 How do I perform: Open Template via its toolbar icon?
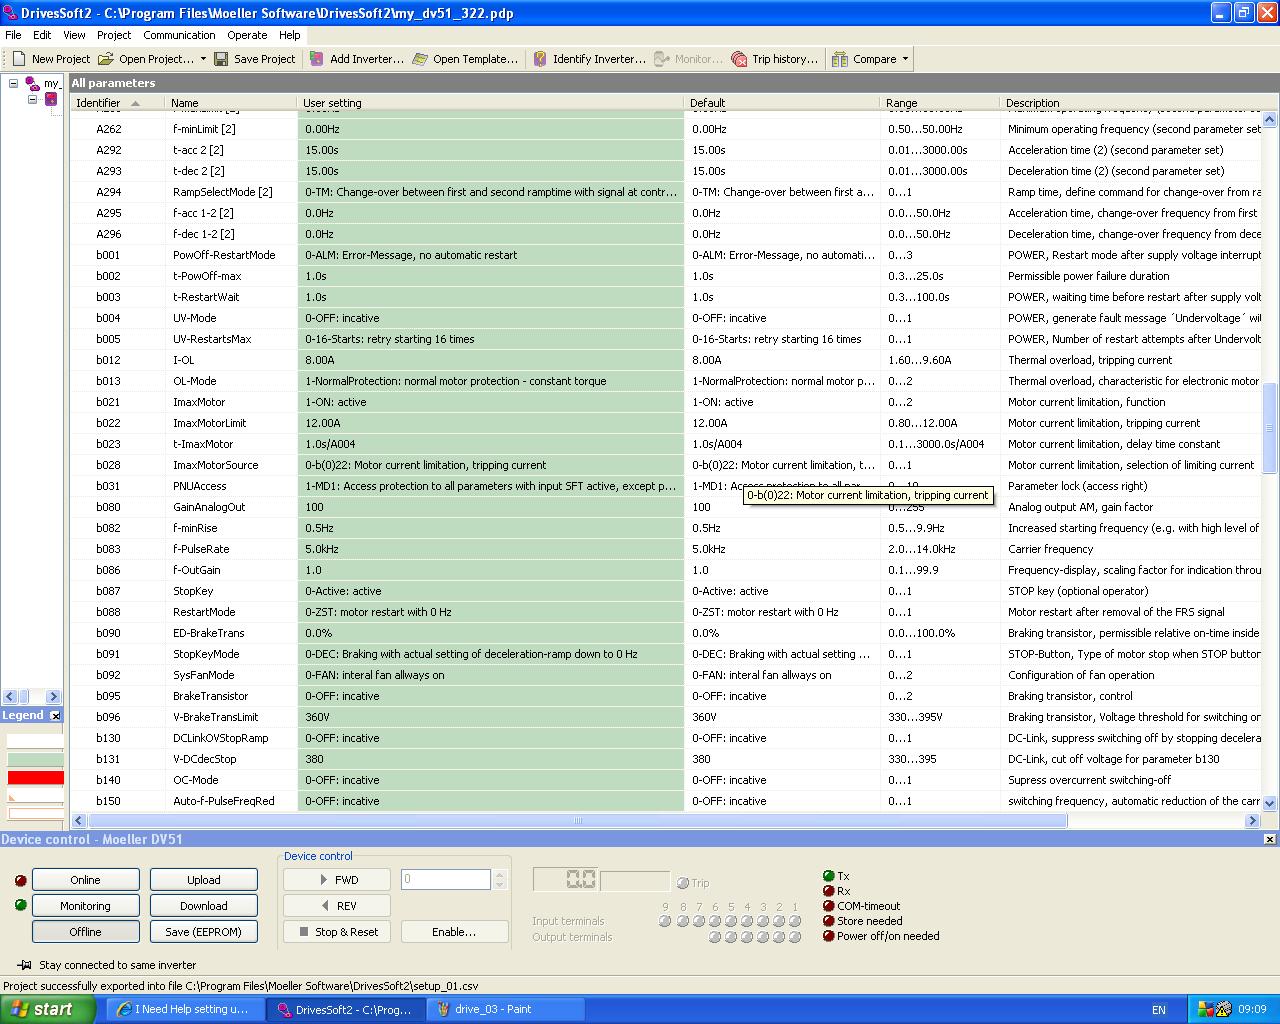(x=420, y=59)
